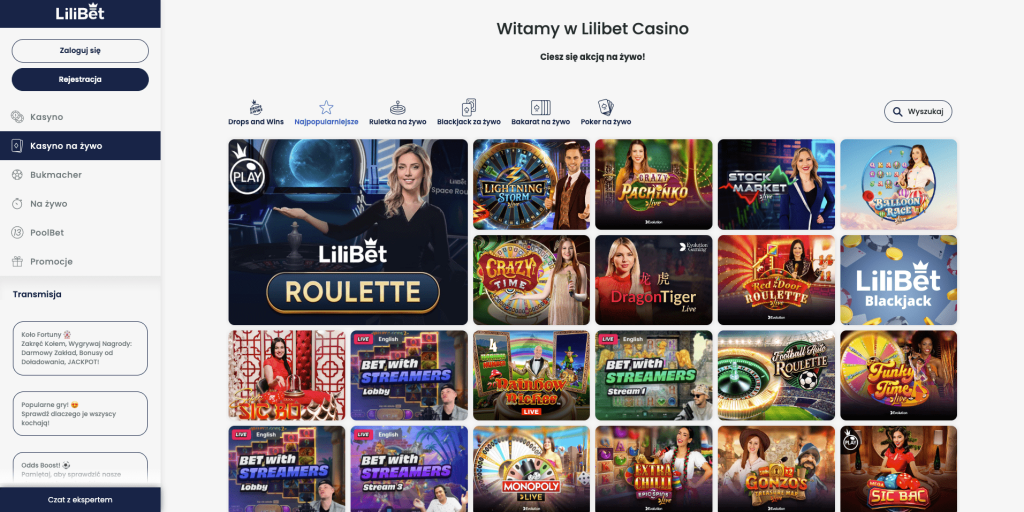Open the Wyszukaj search field
This screenshot has width=1024, height=512.
pyautogui.click(x=918, y=112)
